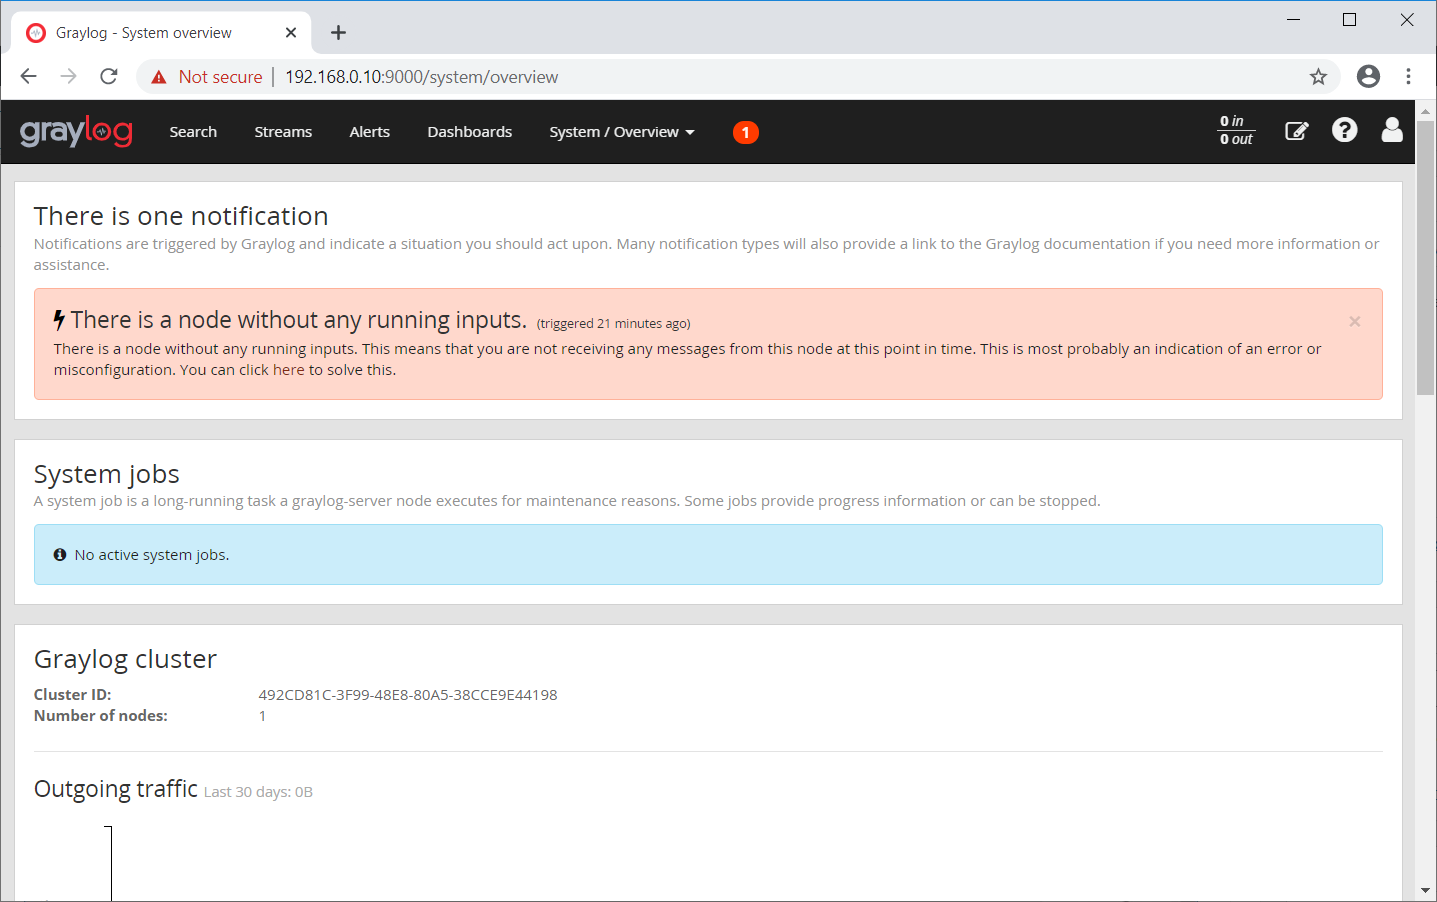
Task: Open the user profile menu icon
Action: pyautogui.click(x=1392, y=130)
